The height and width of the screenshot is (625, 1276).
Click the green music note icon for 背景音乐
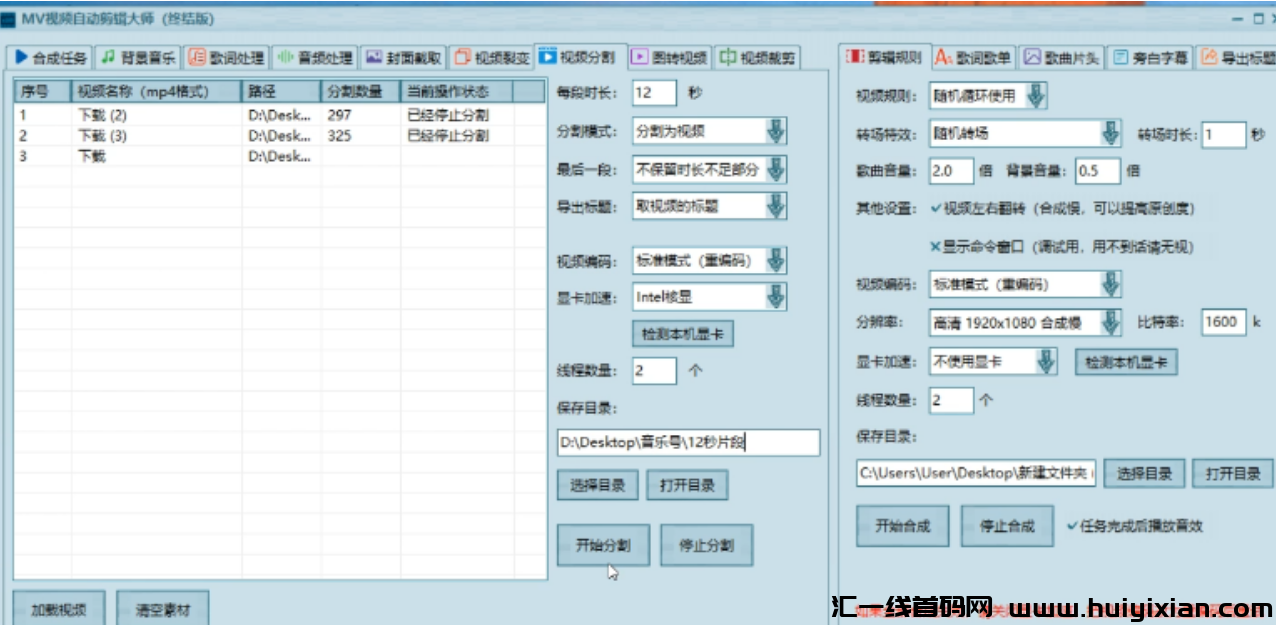pos(108,57)
